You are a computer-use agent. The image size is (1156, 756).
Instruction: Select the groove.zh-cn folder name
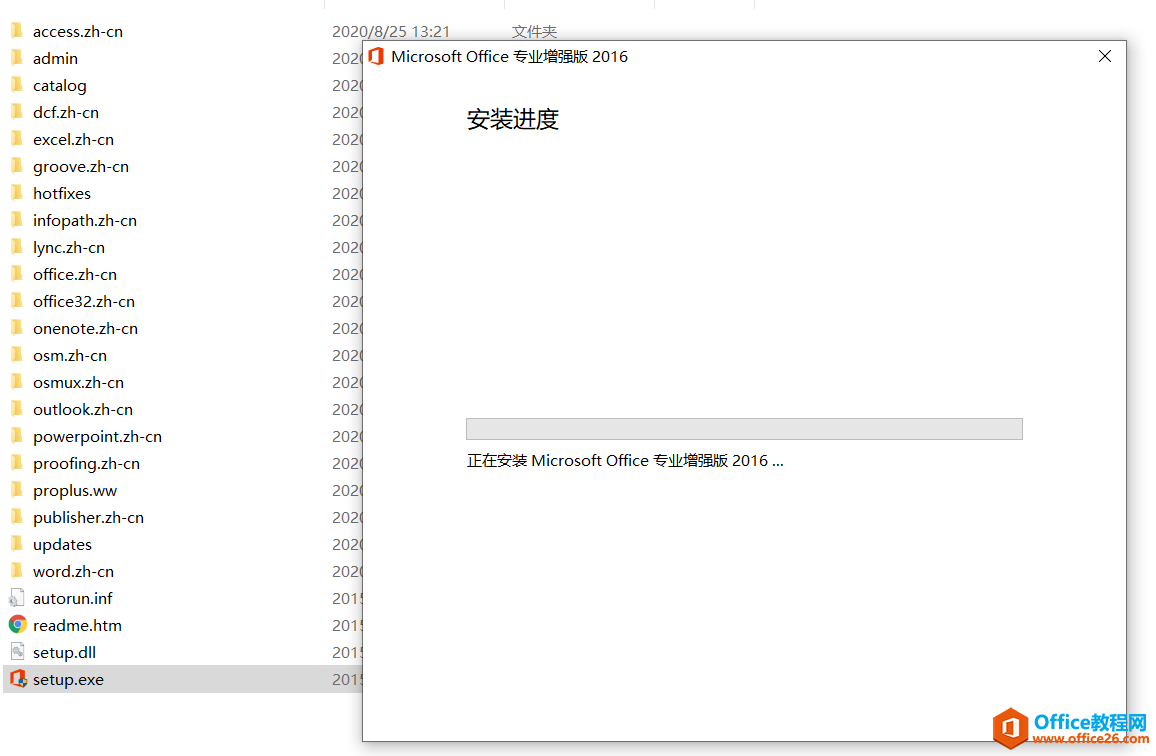click(x=81, y=167)
